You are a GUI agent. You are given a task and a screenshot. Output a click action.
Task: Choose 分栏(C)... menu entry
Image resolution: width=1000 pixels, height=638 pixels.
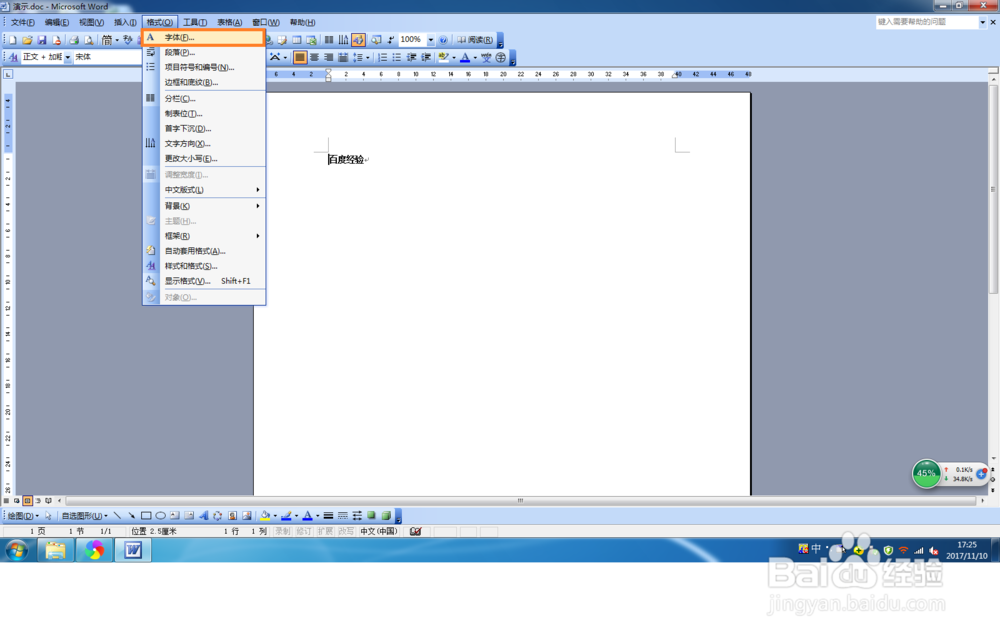(x=203, y=98)
